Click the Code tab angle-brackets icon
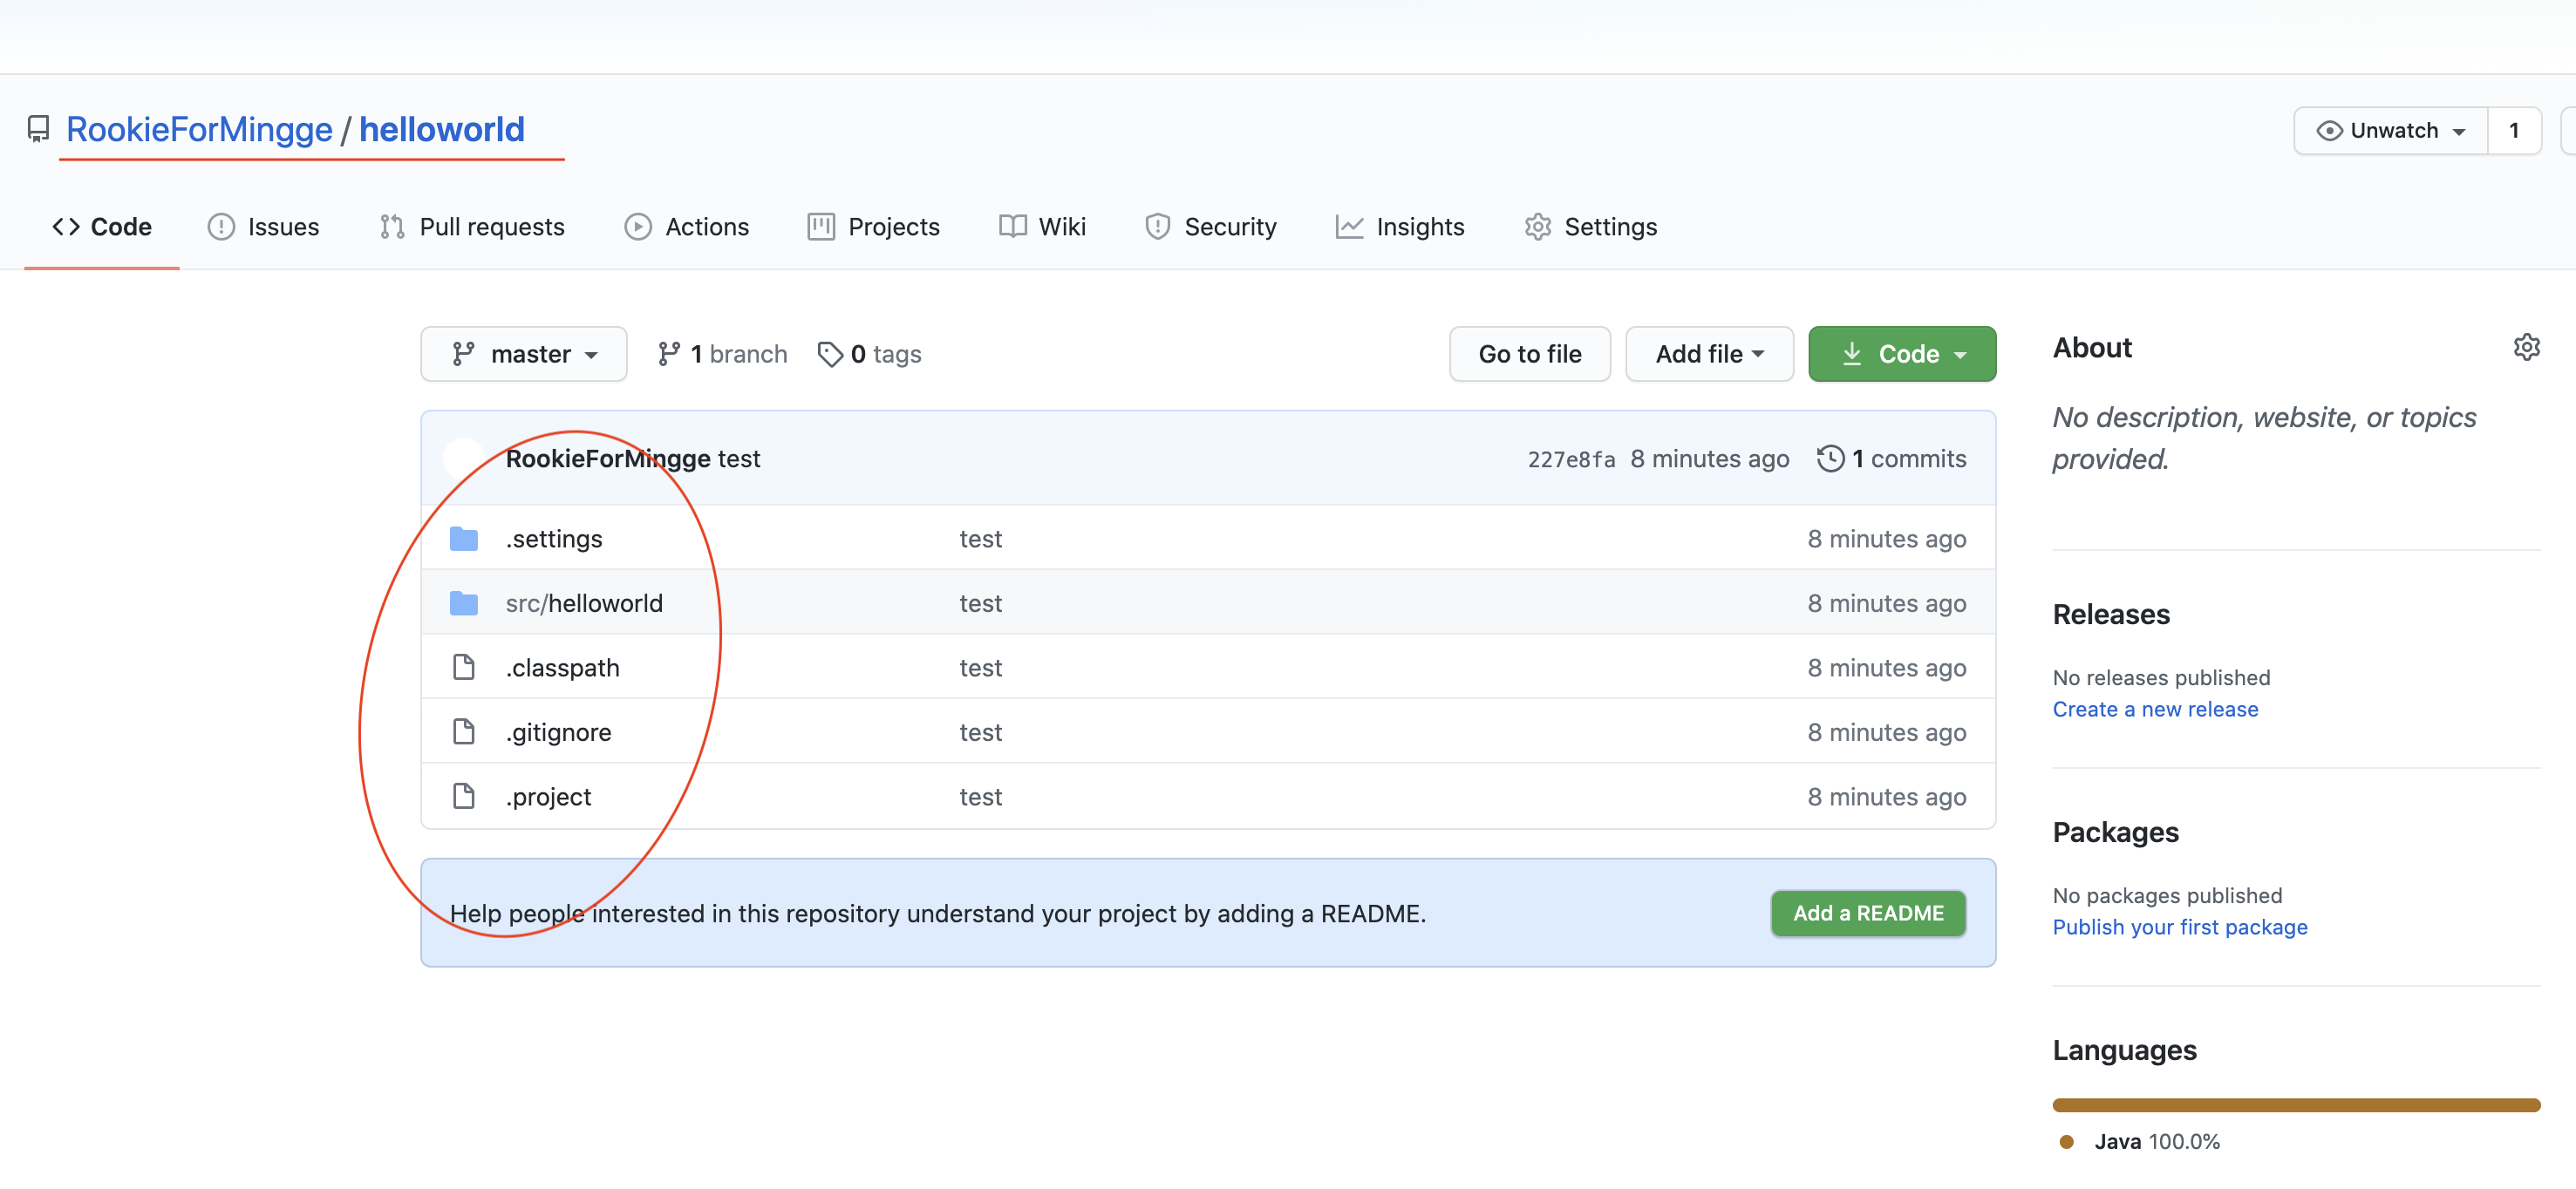Screen dimensions: 2576x1189 click(x=66, y=227)
